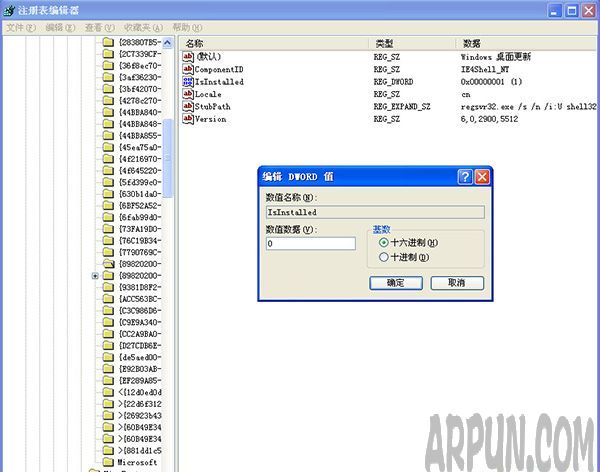Select folder icon of {283807B5- key
600x472 pixels.
[x=109, y=42]
